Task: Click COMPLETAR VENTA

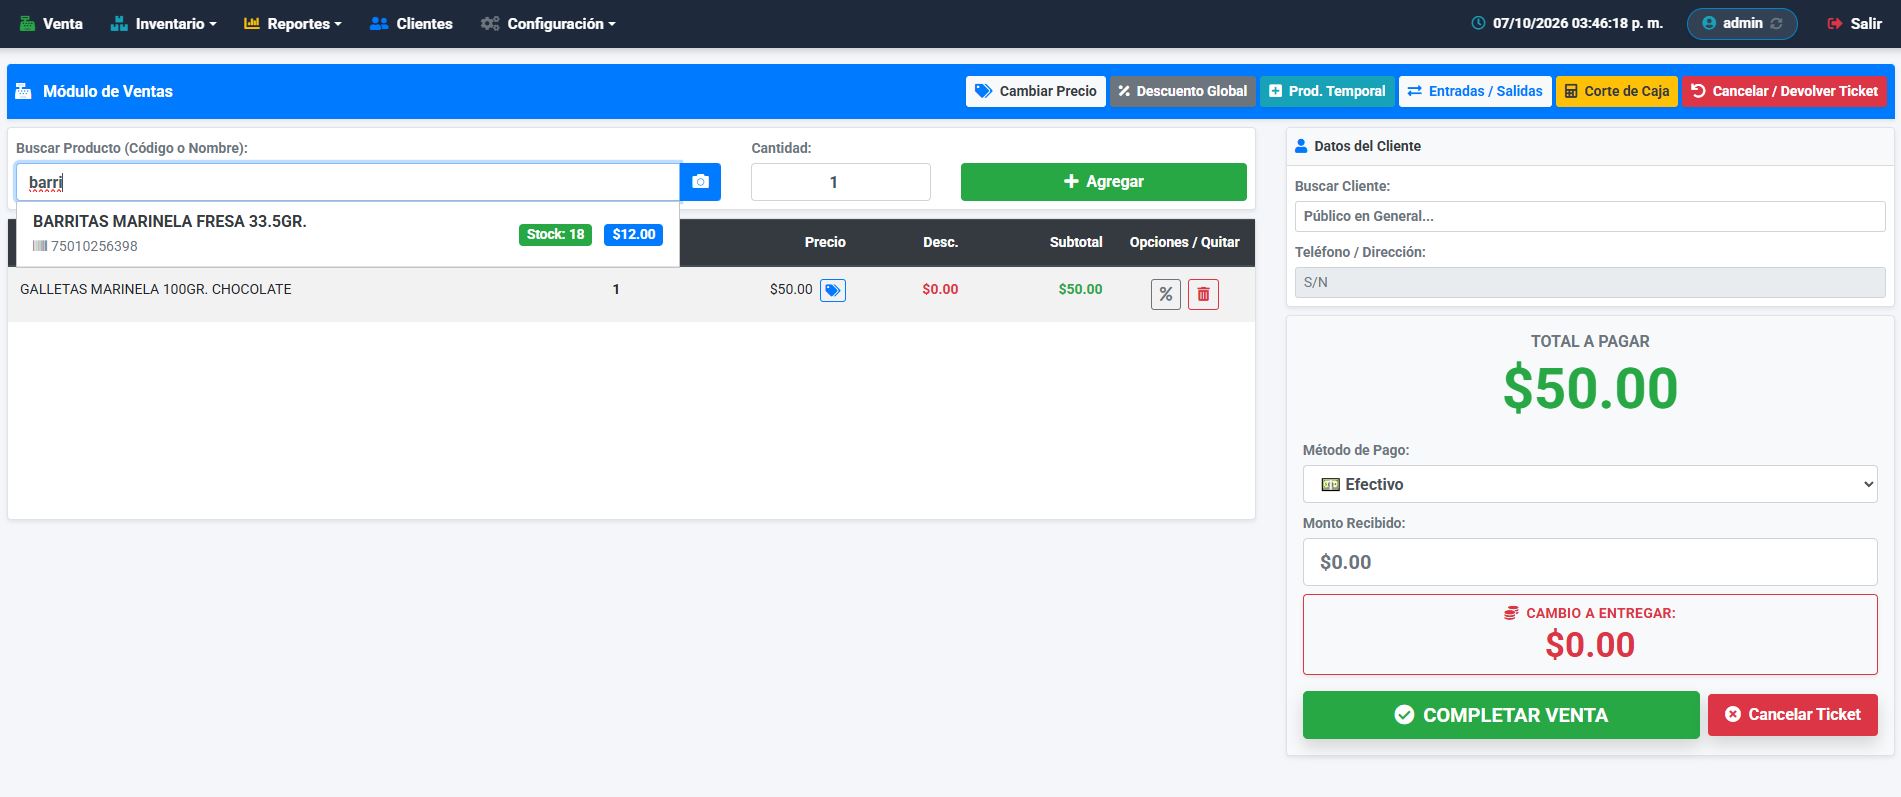Action: [1501, 715]
